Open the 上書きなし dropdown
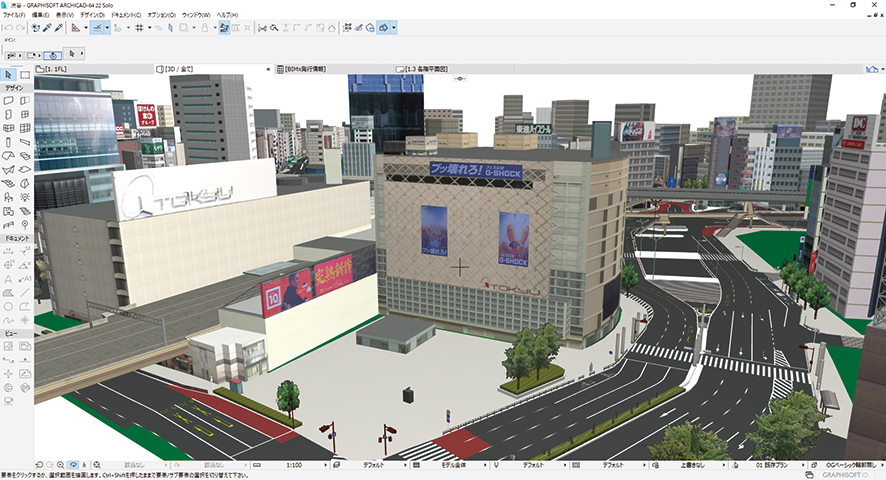This screenshot has width=886, height=480. coord(692,465)
